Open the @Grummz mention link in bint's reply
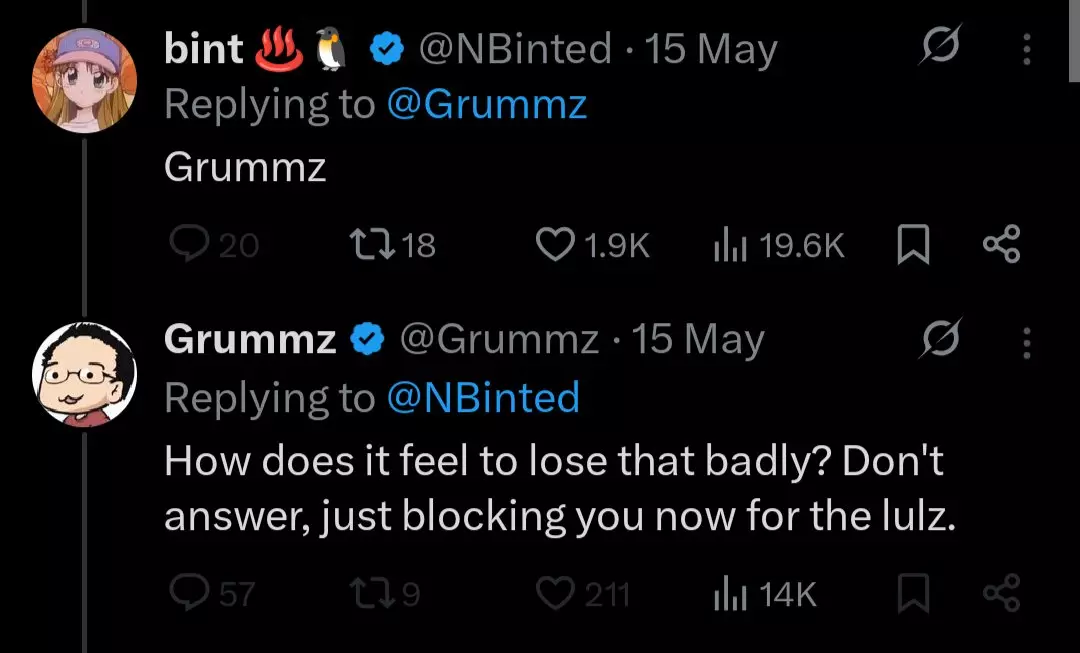 point(486,105)
